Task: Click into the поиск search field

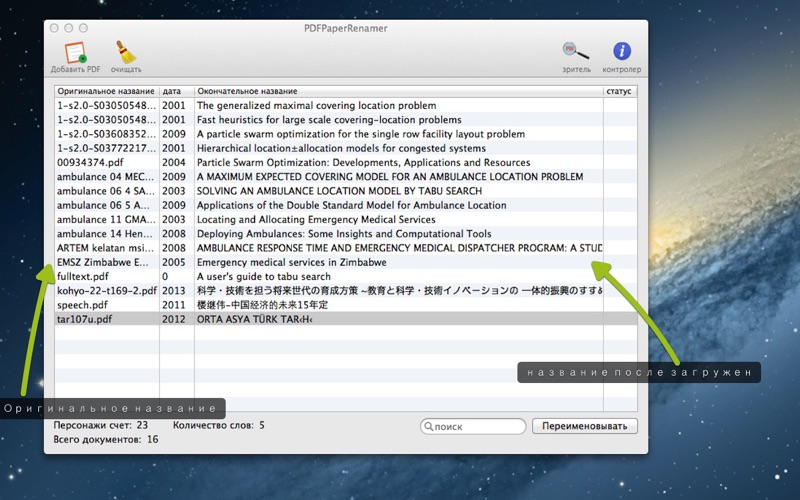Action: pos(472,427)
